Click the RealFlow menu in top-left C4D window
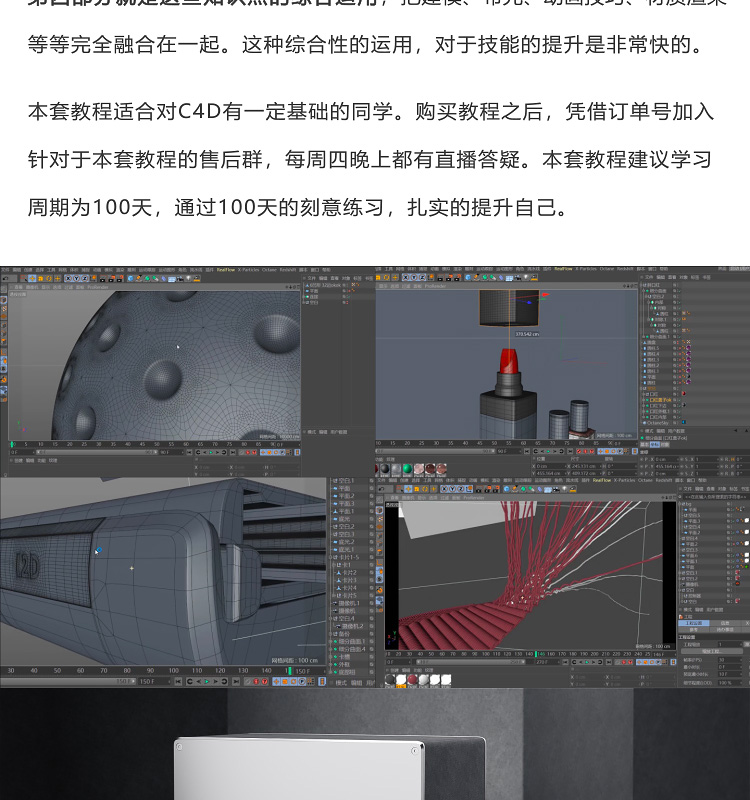The image size is (750, 800). coord(225,269)
